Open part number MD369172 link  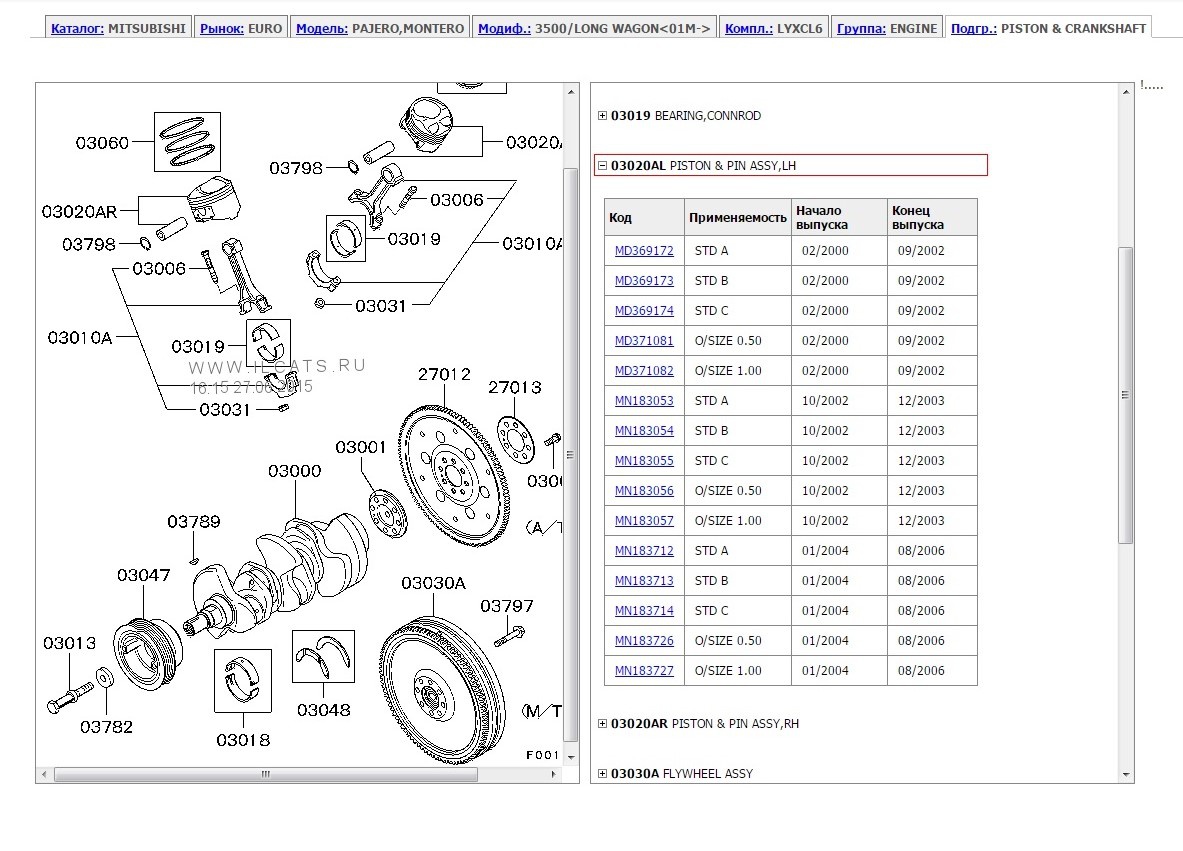pyautogui.click(x=644, y=251)
